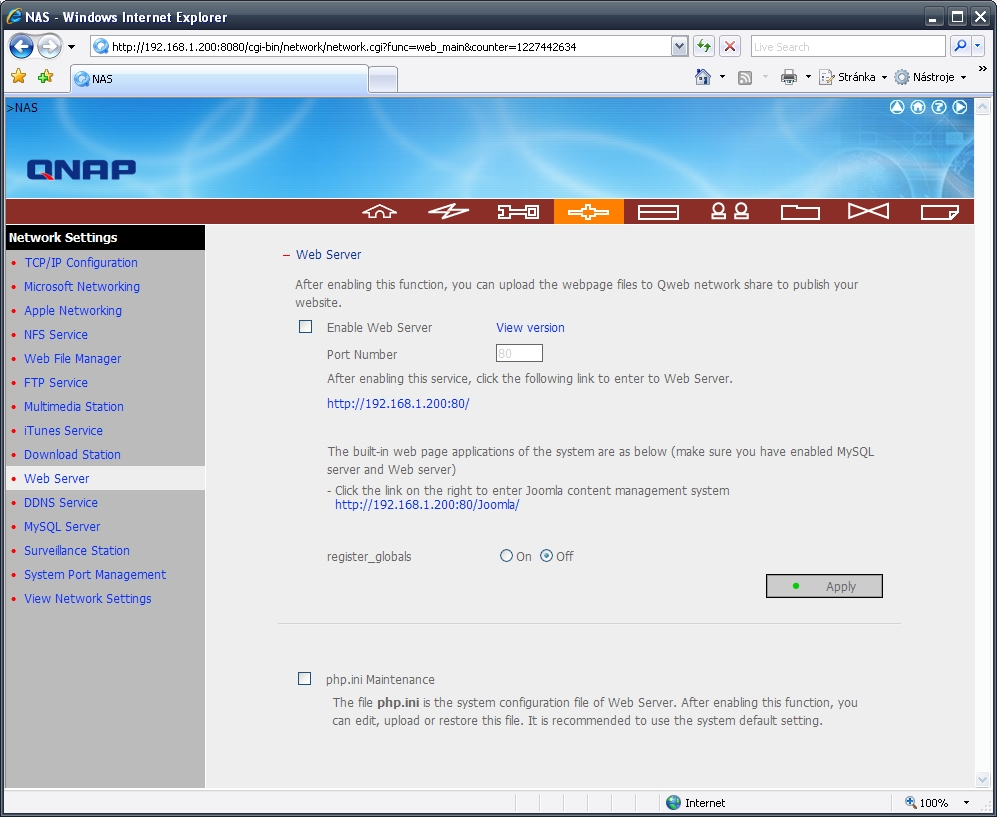Click the Port Number input field
This screenshot has width=997, height=817.
[x=519, y=354]
